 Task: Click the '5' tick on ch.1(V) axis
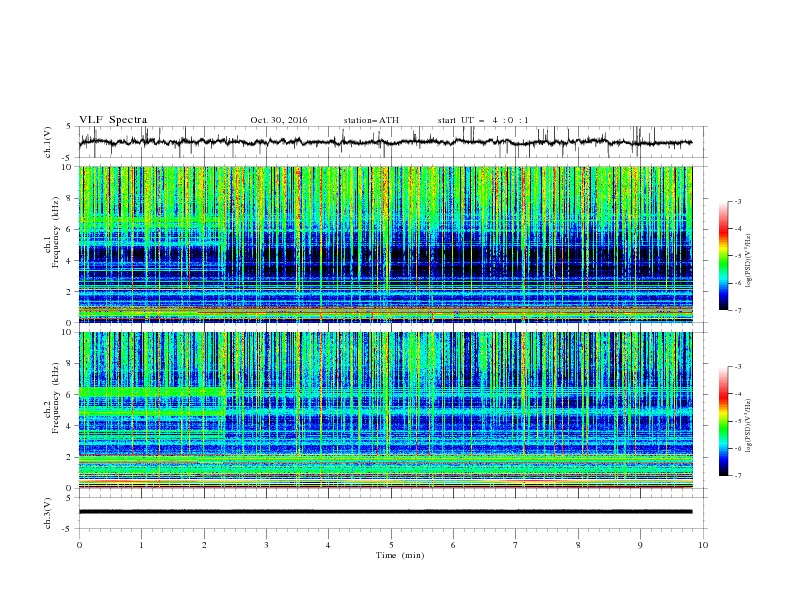point(69,126)
